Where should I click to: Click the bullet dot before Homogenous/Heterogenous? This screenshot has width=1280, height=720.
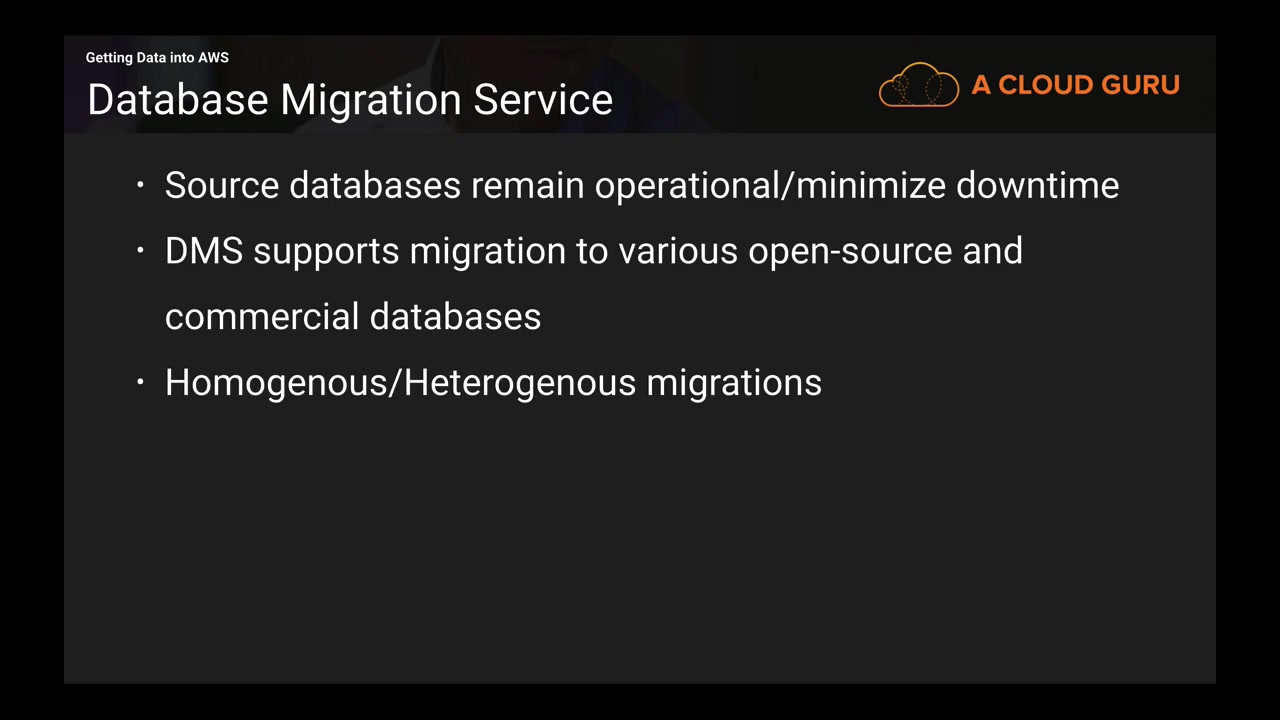click(x=141, y=382)
